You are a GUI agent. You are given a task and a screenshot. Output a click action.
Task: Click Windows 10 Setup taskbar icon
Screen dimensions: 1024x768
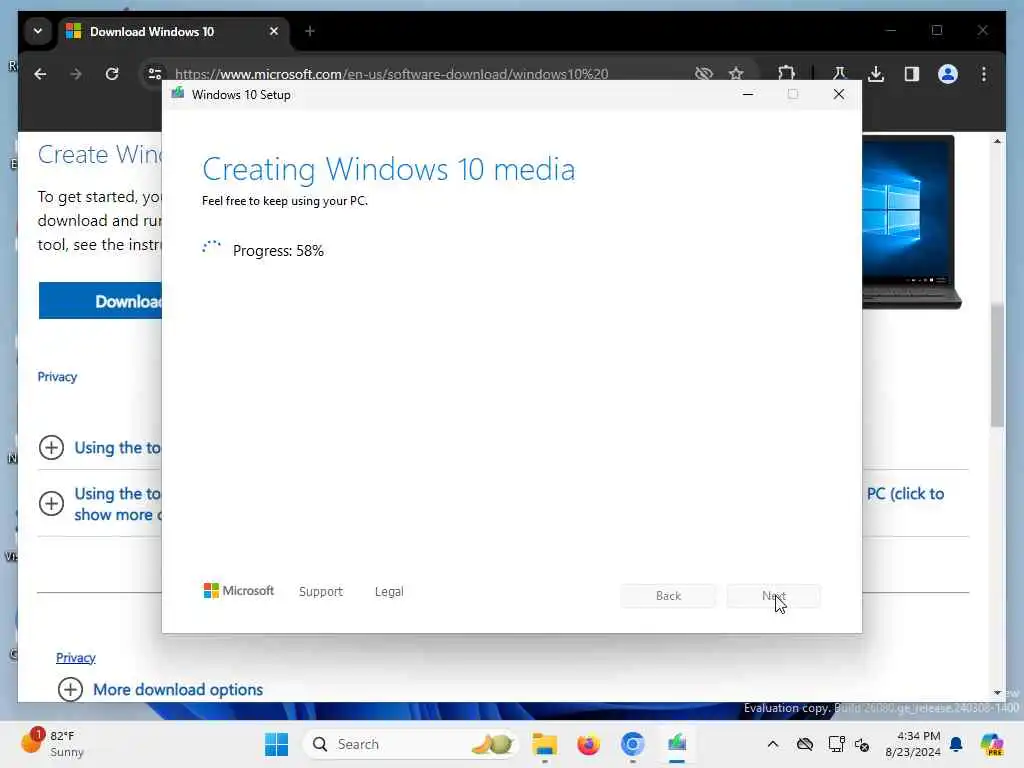click(x=677, y=744)
